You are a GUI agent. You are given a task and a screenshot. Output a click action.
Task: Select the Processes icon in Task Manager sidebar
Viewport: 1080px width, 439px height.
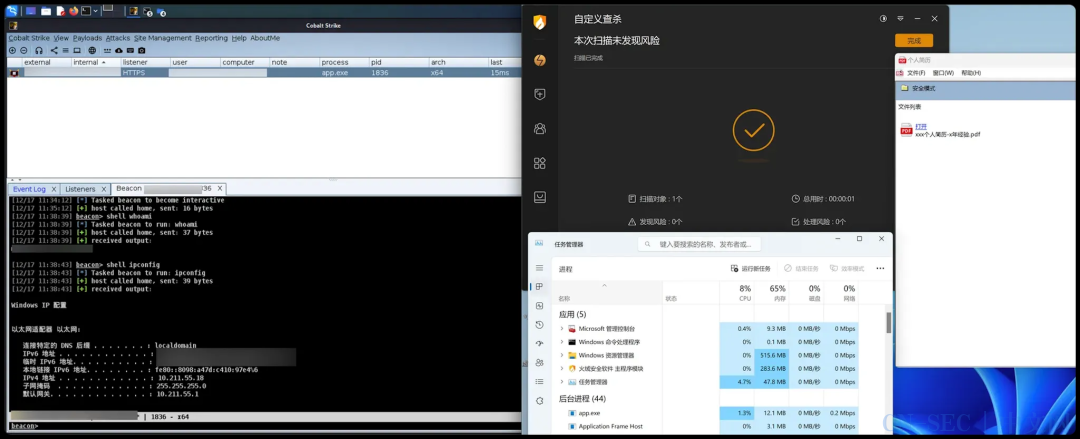click(x=539, y=287)
